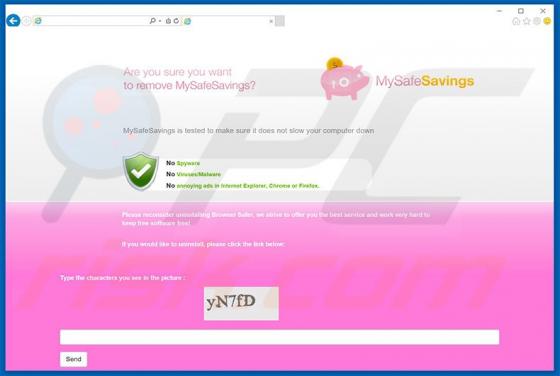The image size is (560, 376).
Task: Open Favorites star icon
Action: [x=526, y=21]
